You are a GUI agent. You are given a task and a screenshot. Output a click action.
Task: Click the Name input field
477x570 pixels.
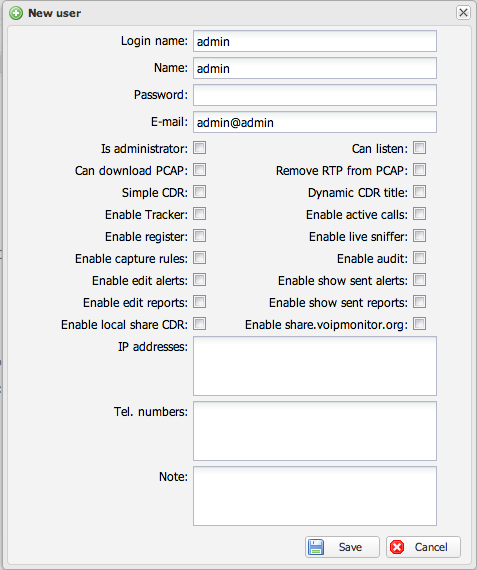315,68
